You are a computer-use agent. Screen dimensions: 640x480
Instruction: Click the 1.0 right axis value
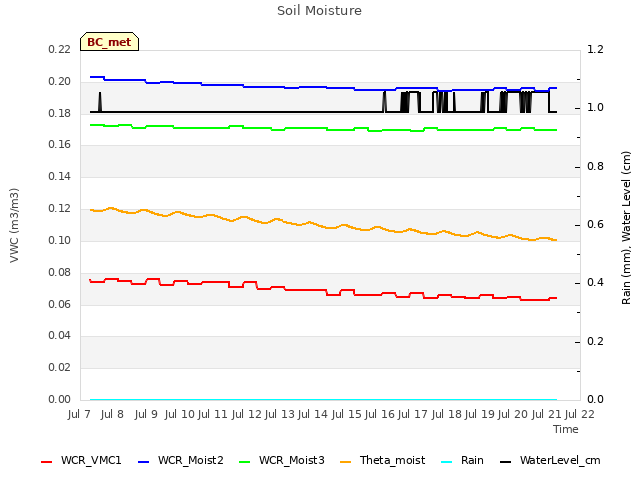(595, 108)
